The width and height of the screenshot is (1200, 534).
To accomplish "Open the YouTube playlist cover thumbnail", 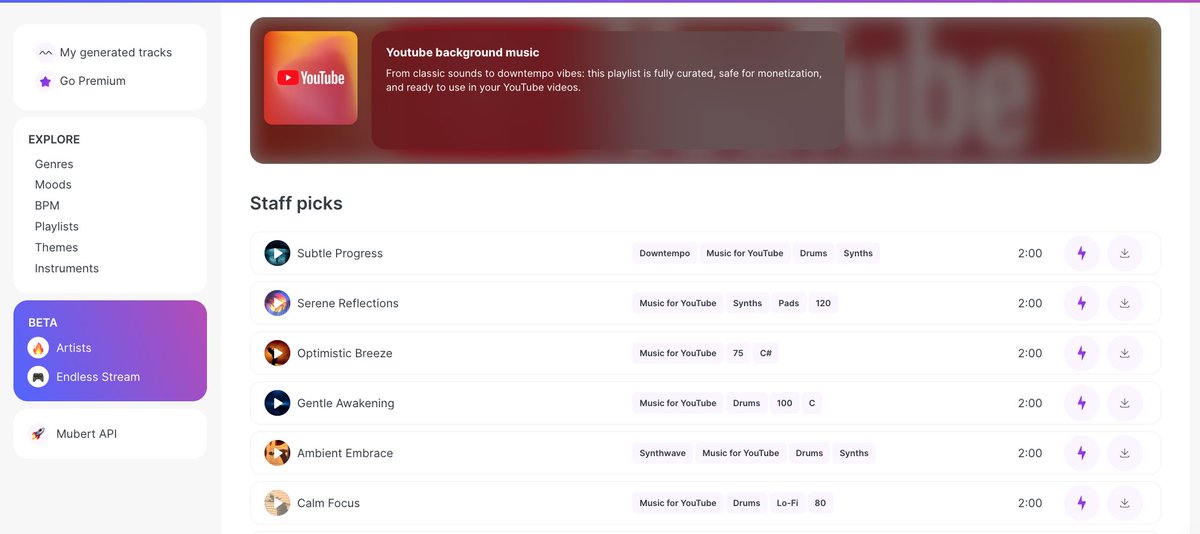I will click(x=311, y=78).
